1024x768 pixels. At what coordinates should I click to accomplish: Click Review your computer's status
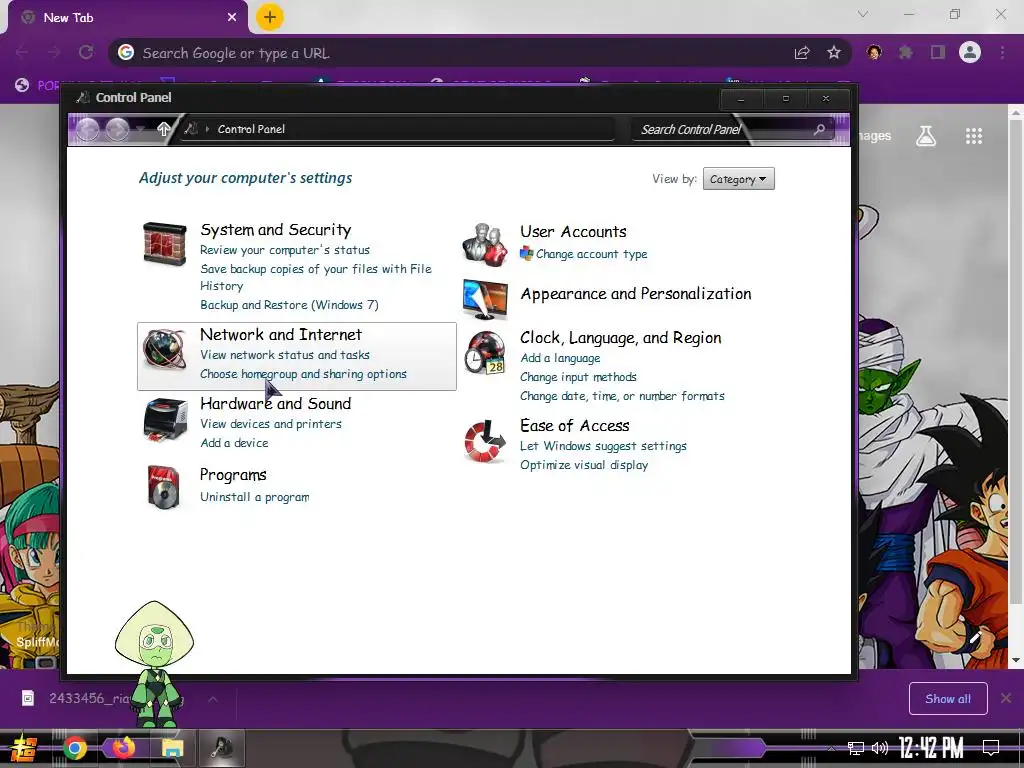coord(285,250)
